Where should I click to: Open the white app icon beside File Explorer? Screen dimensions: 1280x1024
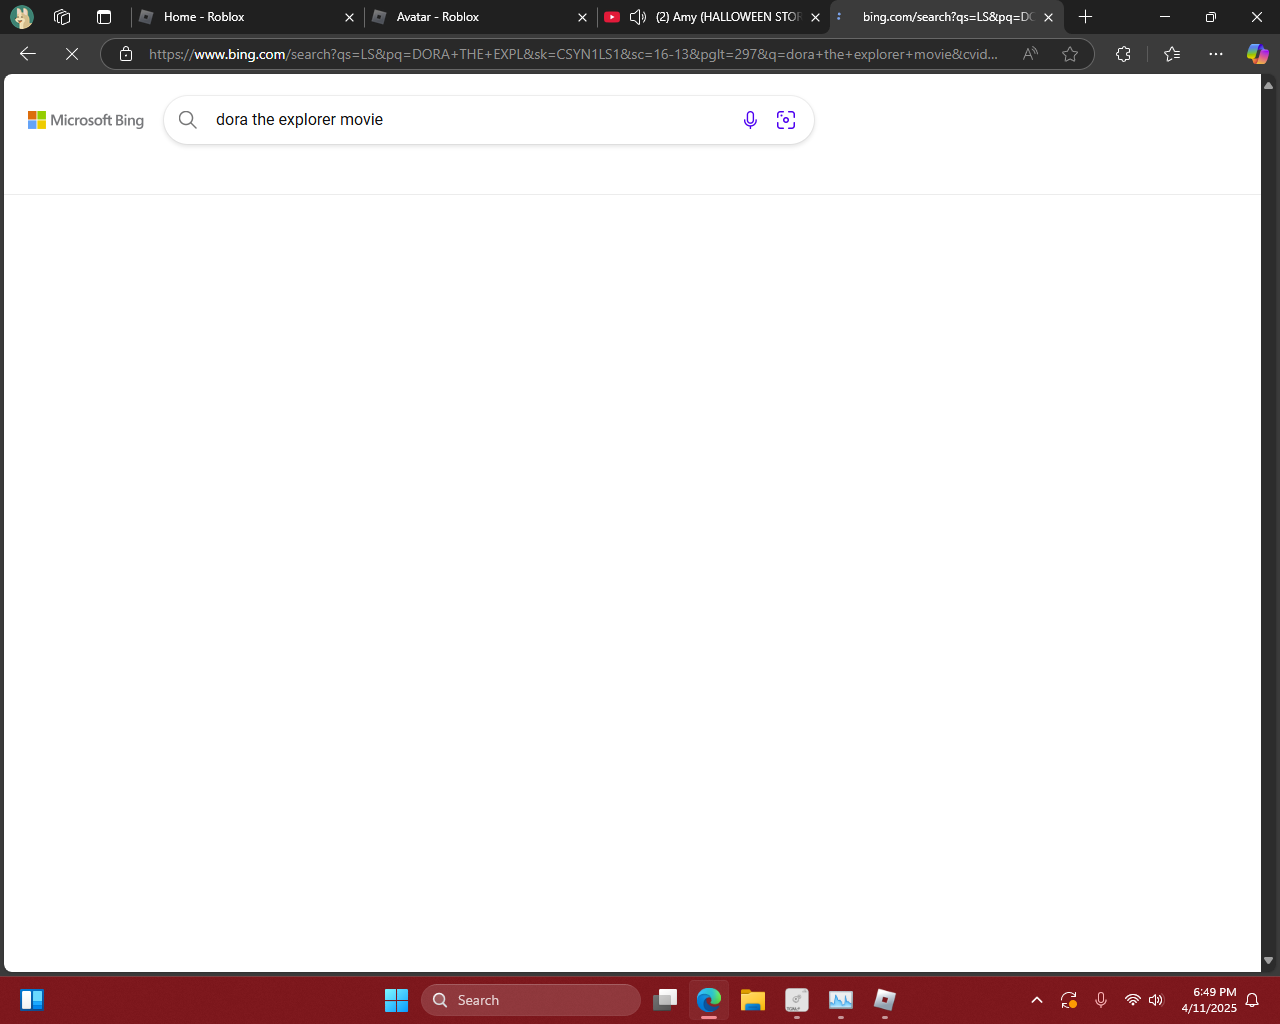[x=797, y=1000]
